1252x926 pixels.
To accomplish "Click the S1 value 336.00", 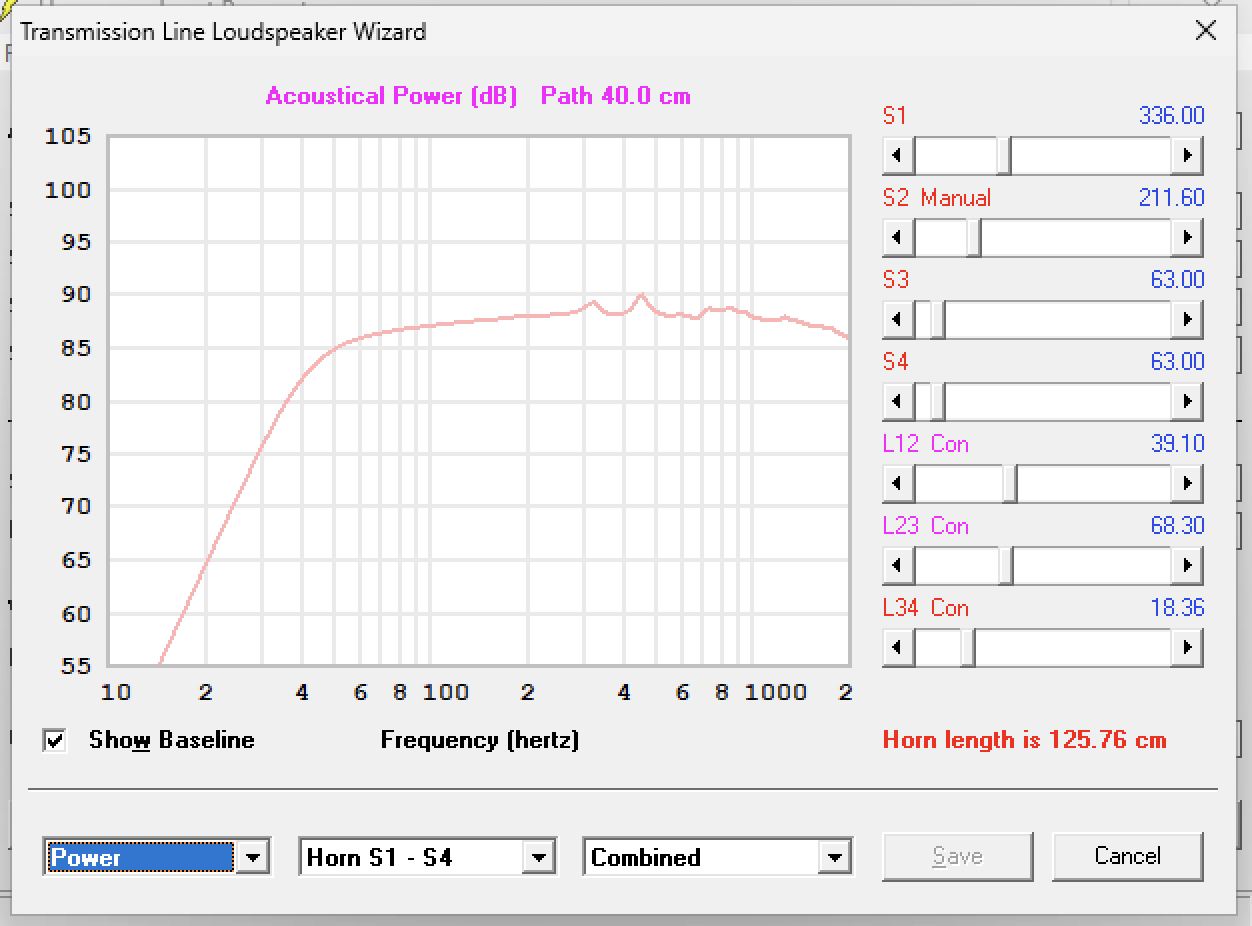I will click(1172, 116).
